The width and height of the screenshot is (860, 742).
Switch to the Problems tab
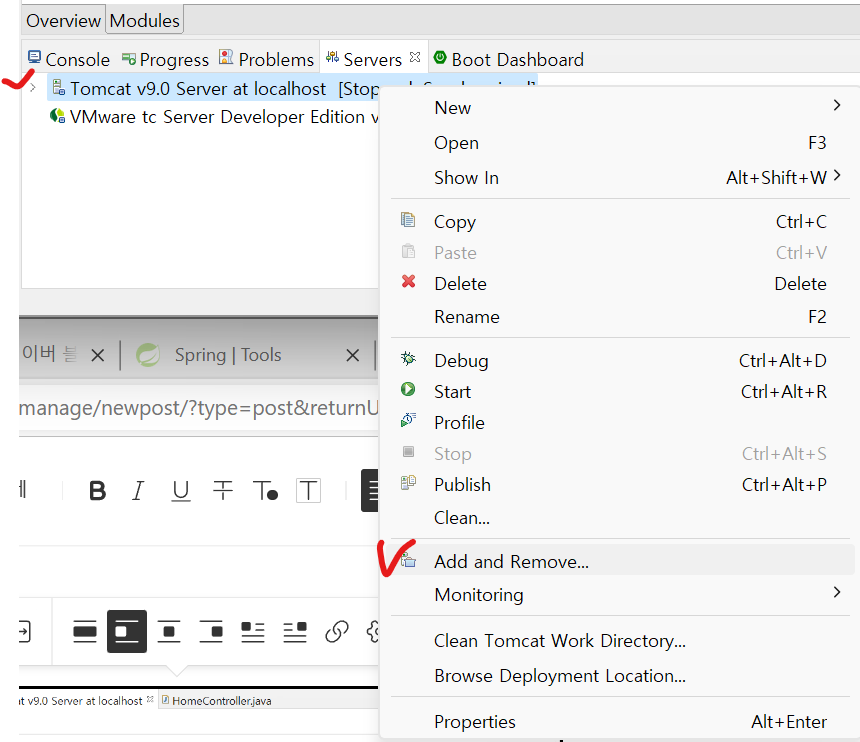267,59
